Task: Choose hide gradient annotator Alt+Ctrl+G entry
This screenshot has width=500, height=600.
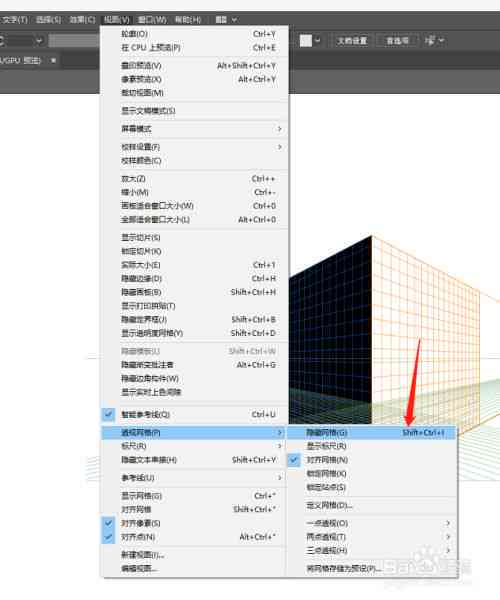Action: (194, 365)
